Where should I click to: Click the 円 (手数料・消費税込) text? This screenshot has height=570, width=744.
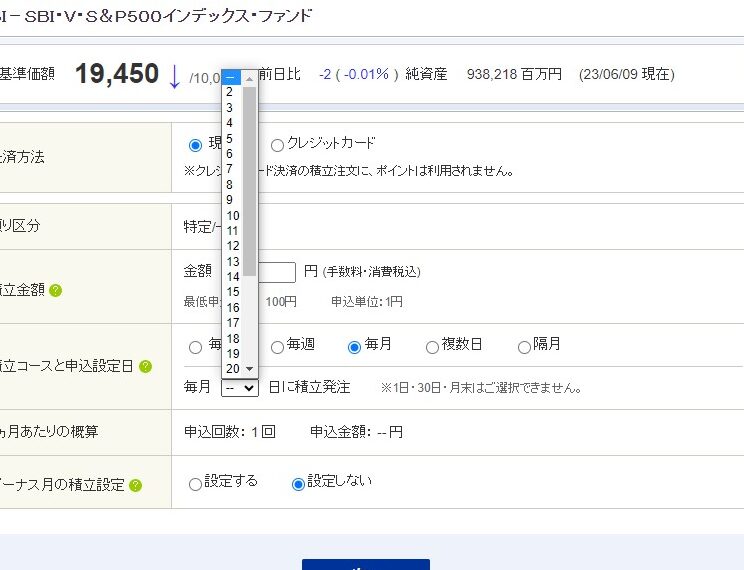363,271
